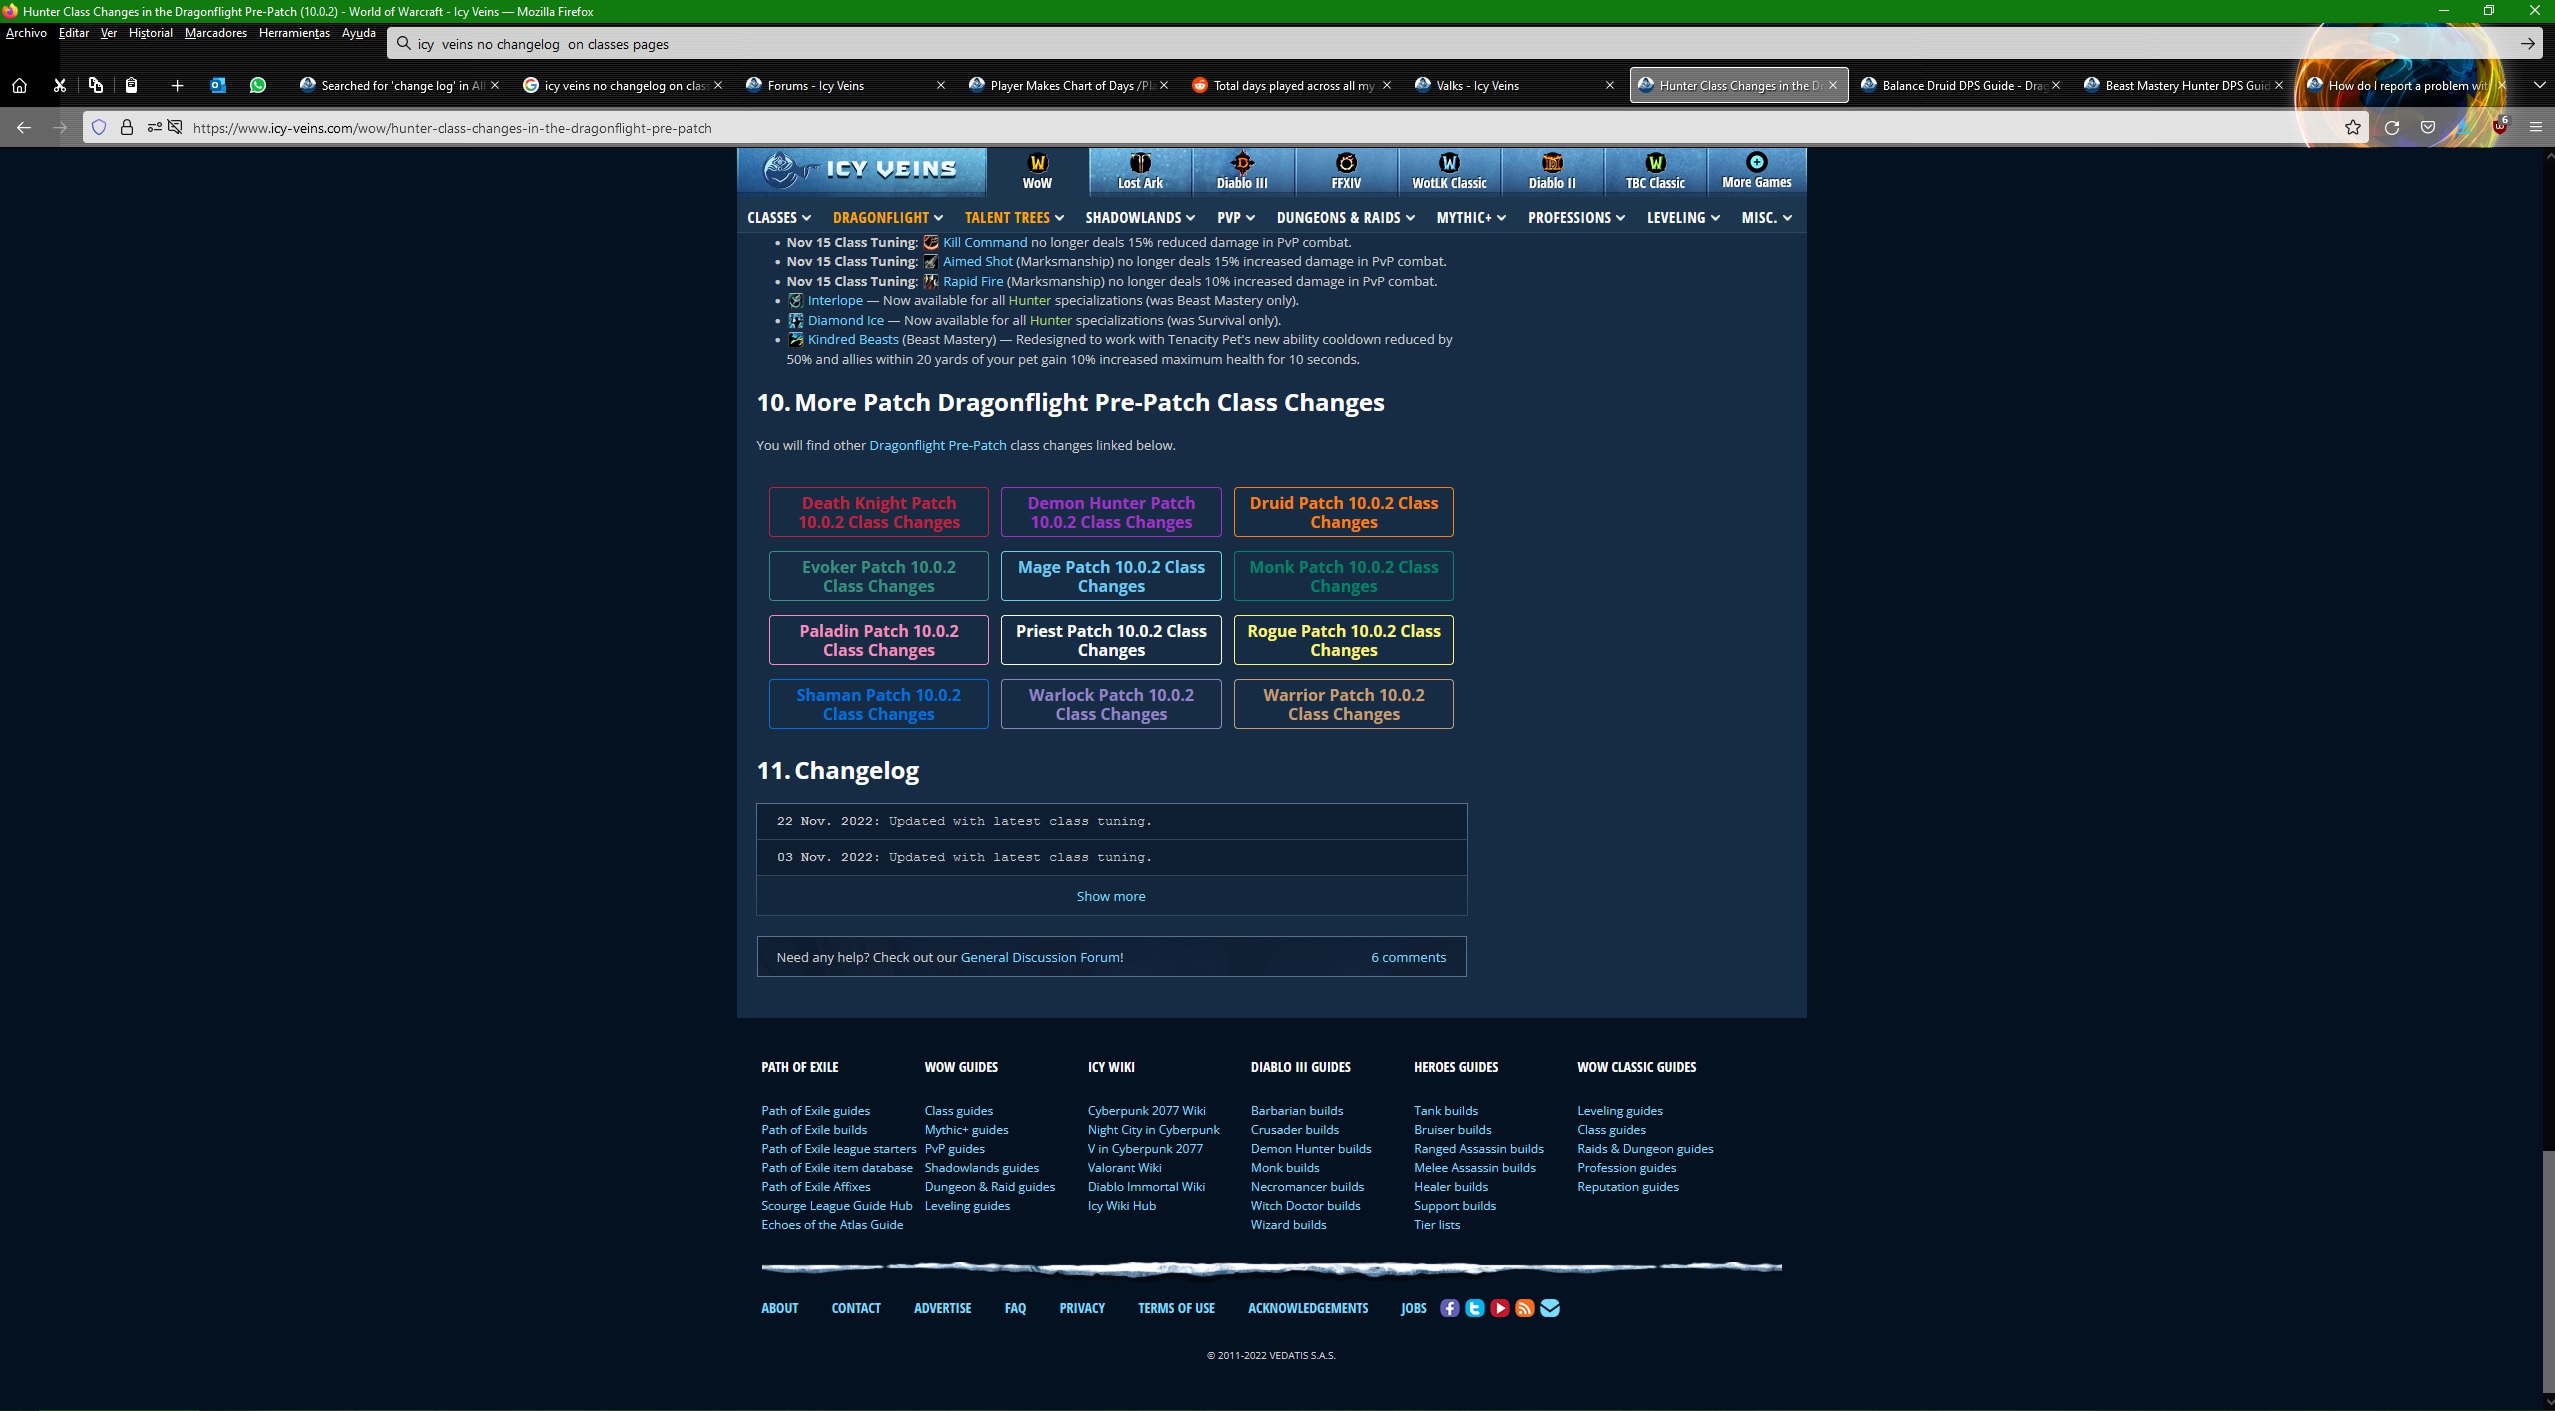
Task: List all tabs with chevron
Action: (x=2539, y=85)
